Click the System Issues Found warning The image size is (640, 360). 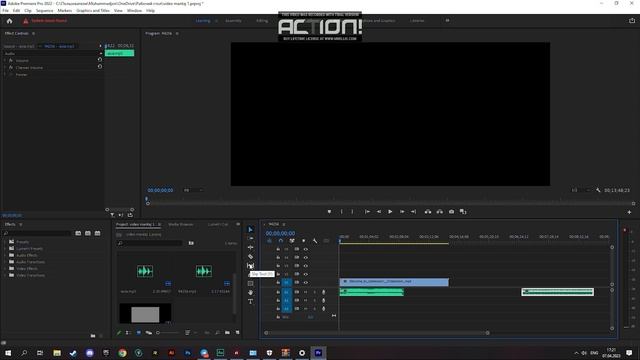pyautogui.click(x=45, y=21)
